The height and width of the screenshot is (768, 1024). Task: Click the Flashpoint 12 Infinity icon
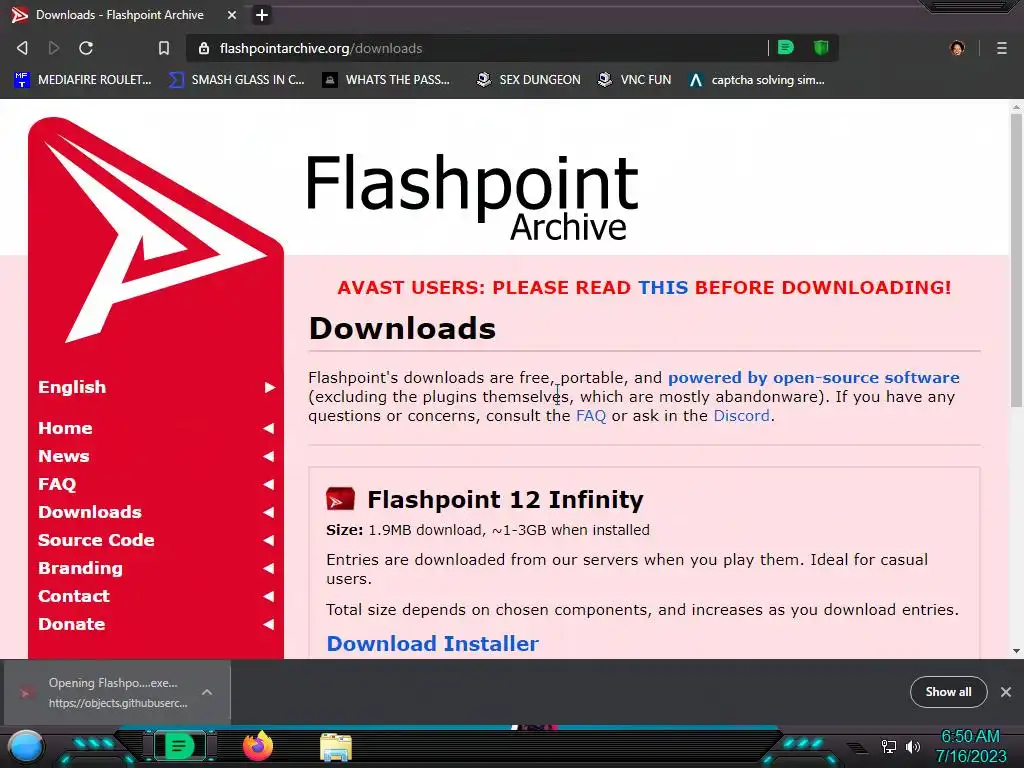[340, 499]
